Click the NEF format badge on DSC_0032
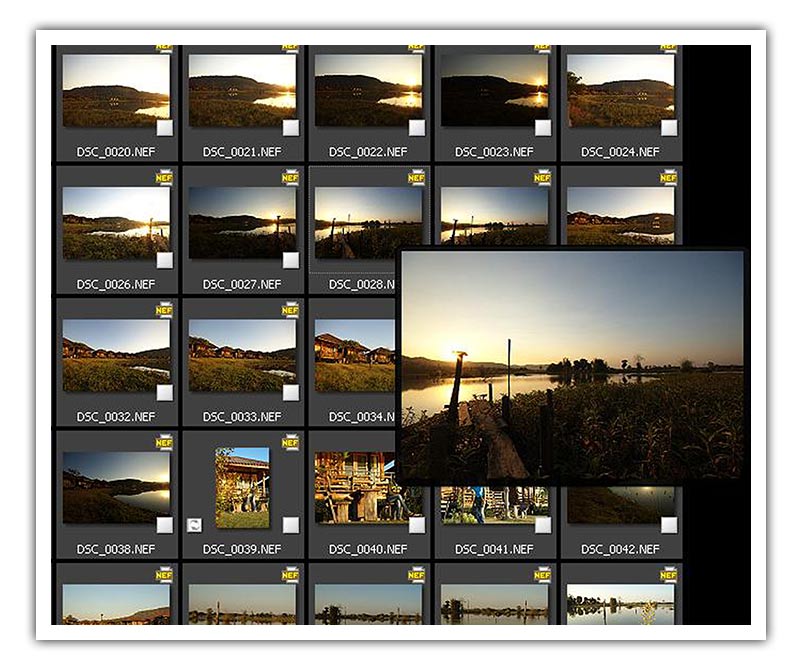Viewport: 803px width, 671px height. pos(164,310)
